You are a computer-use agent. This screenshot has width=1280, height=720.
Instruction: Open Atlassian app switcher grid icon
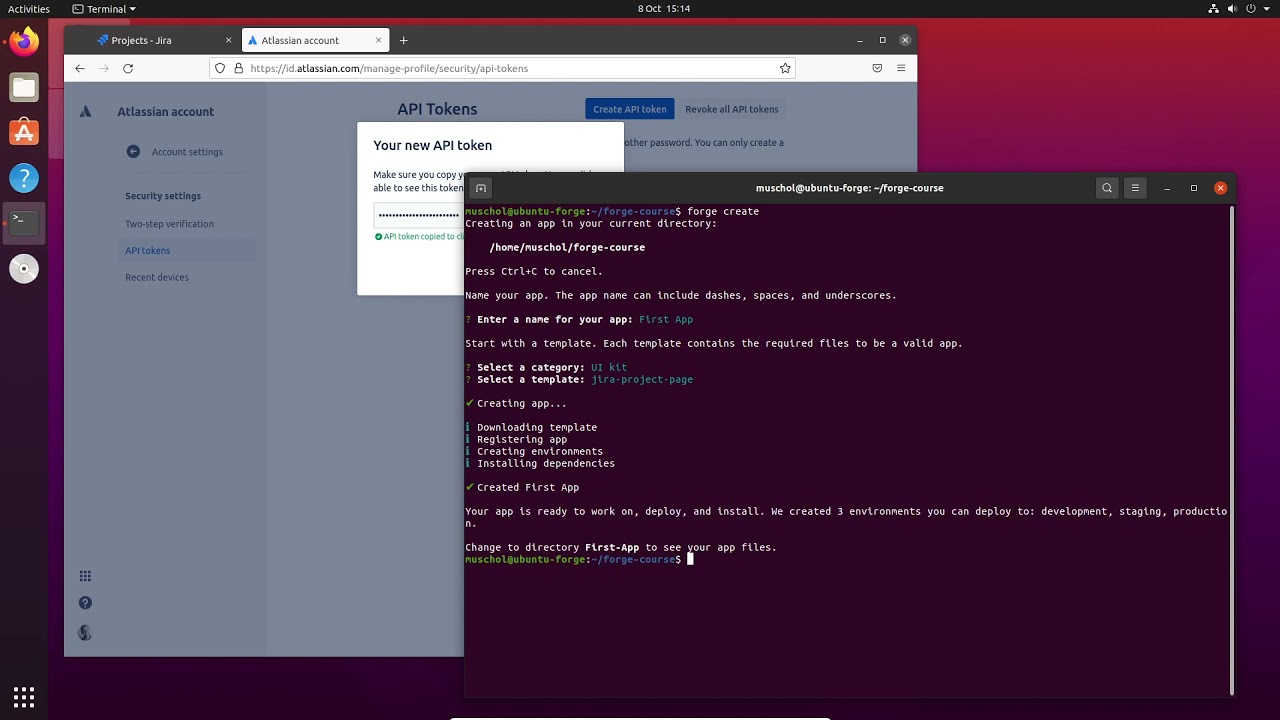85,576
